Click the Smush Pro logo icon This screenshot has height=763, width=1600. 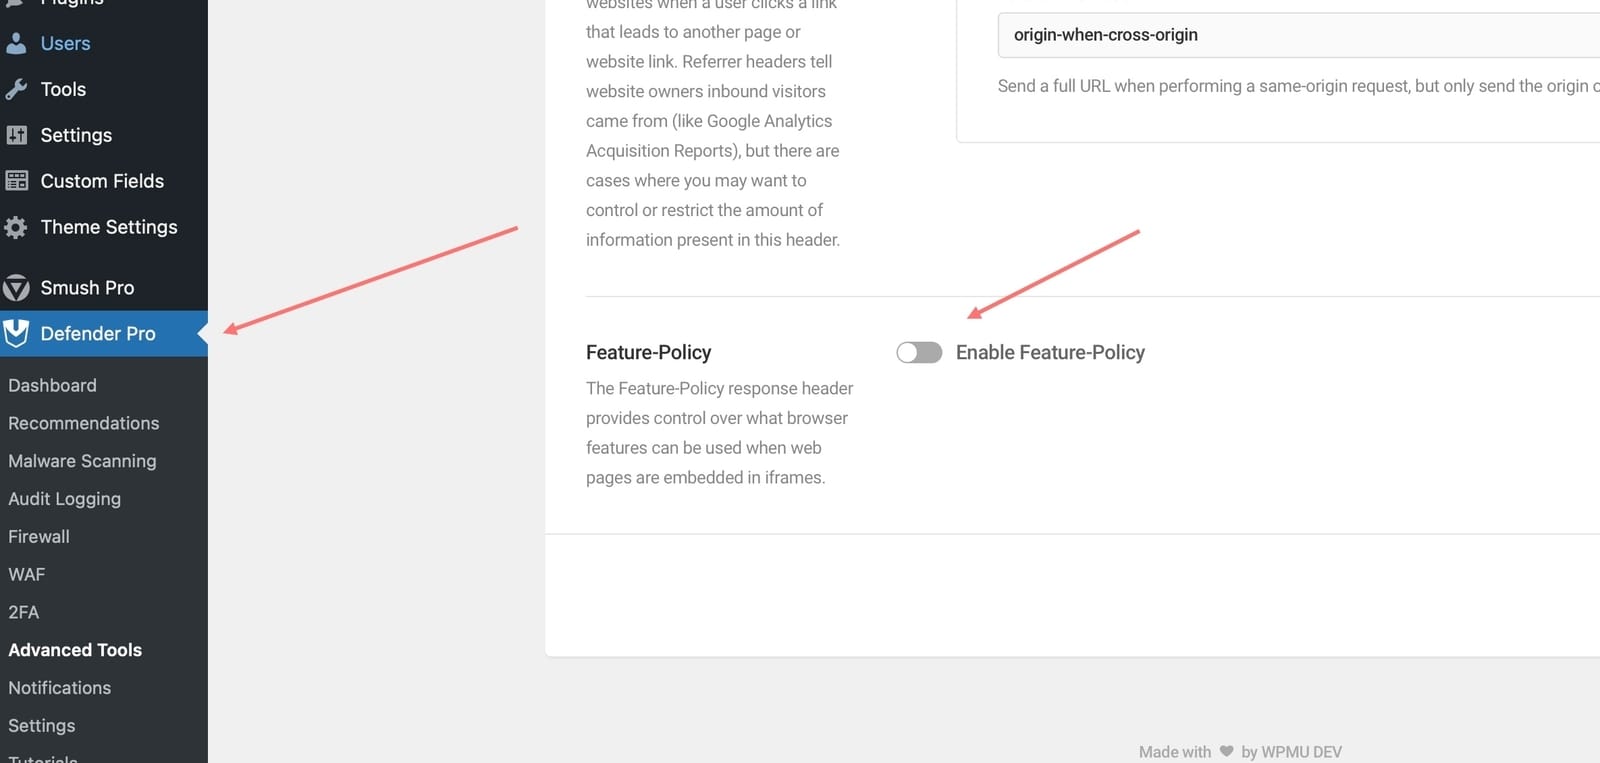(x=16, y=288)
